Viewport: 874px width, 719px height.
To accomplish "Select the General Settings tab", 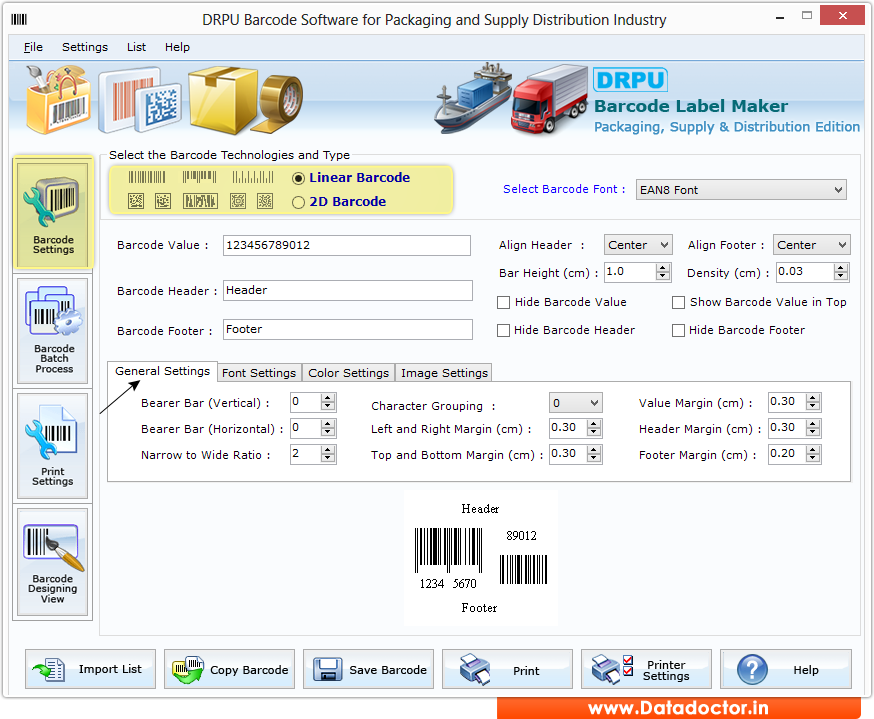I will (x=162, y=371).
